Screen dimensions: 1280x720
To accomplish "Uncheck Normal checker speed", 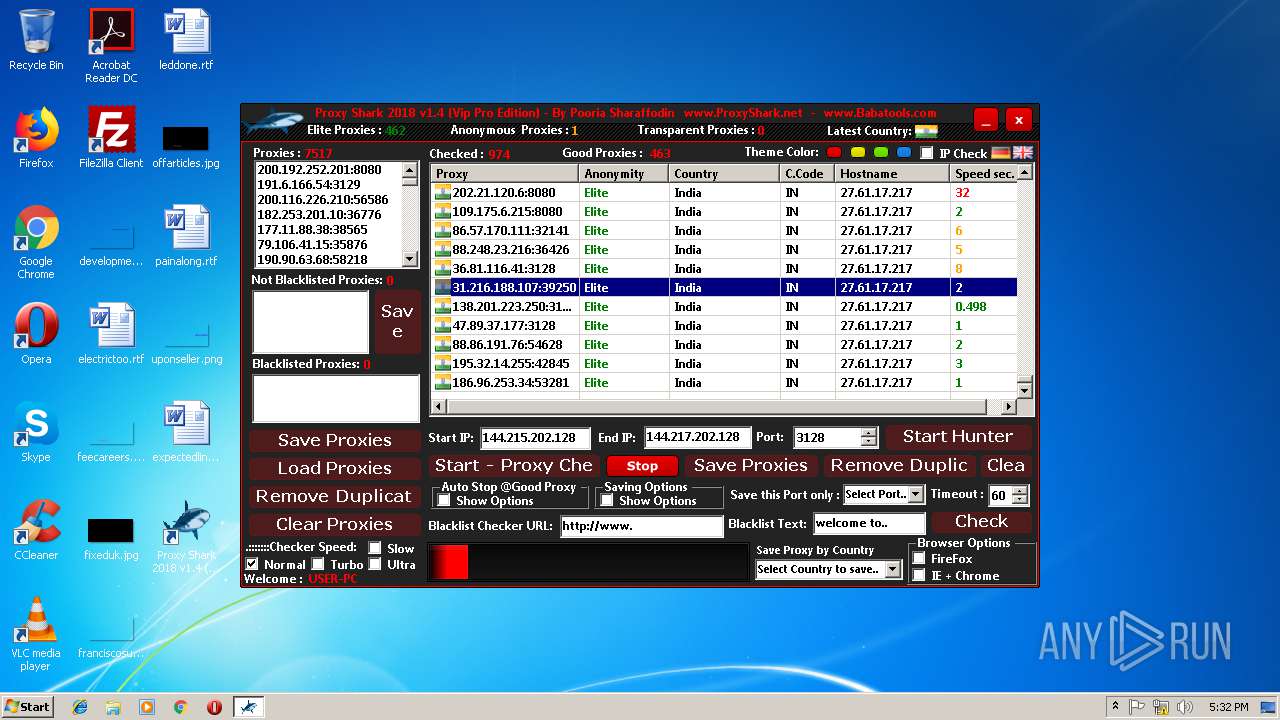I will (252, 564).
